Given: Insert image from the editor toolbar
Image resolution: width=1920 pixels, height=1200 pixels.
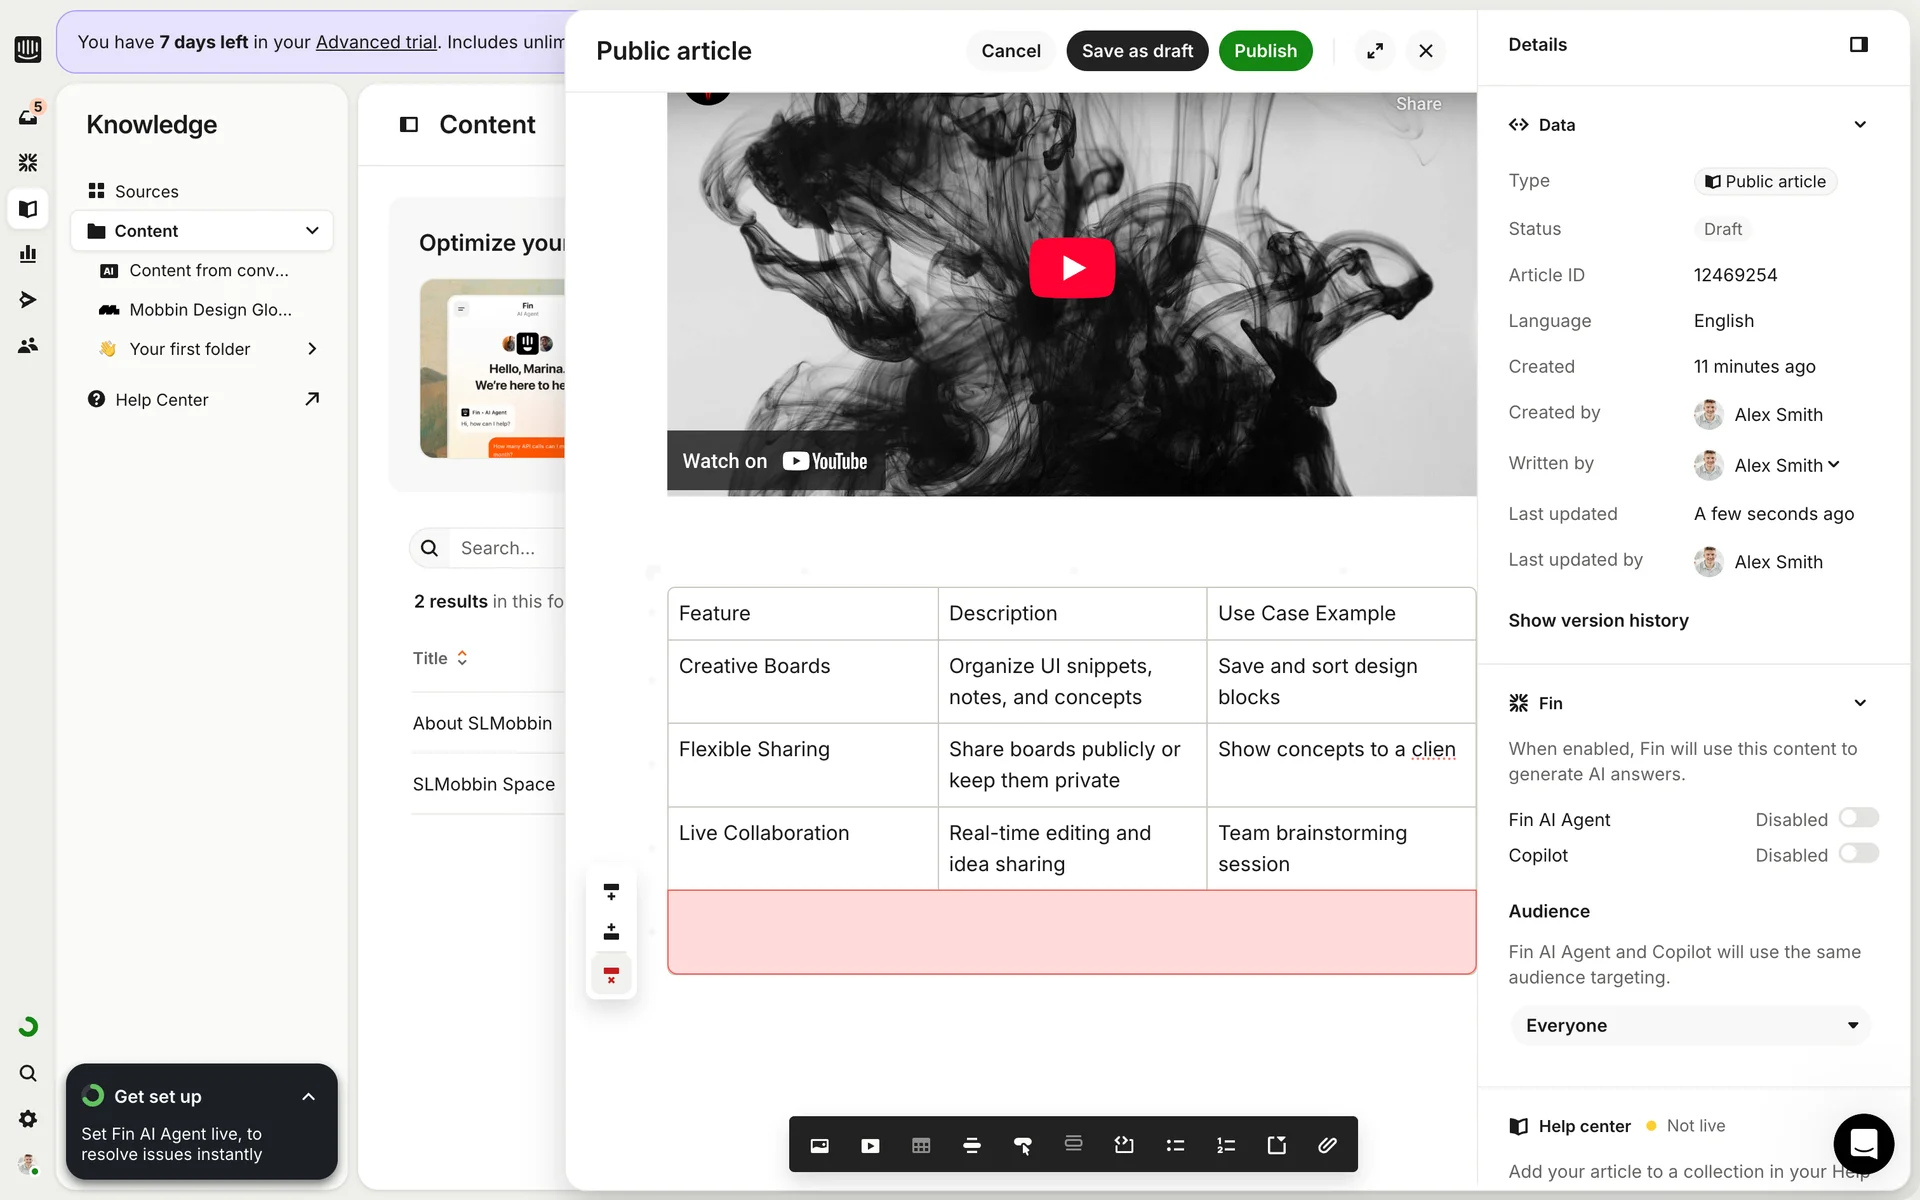Looking at the screenshot, I should (x=819, y=1145).
